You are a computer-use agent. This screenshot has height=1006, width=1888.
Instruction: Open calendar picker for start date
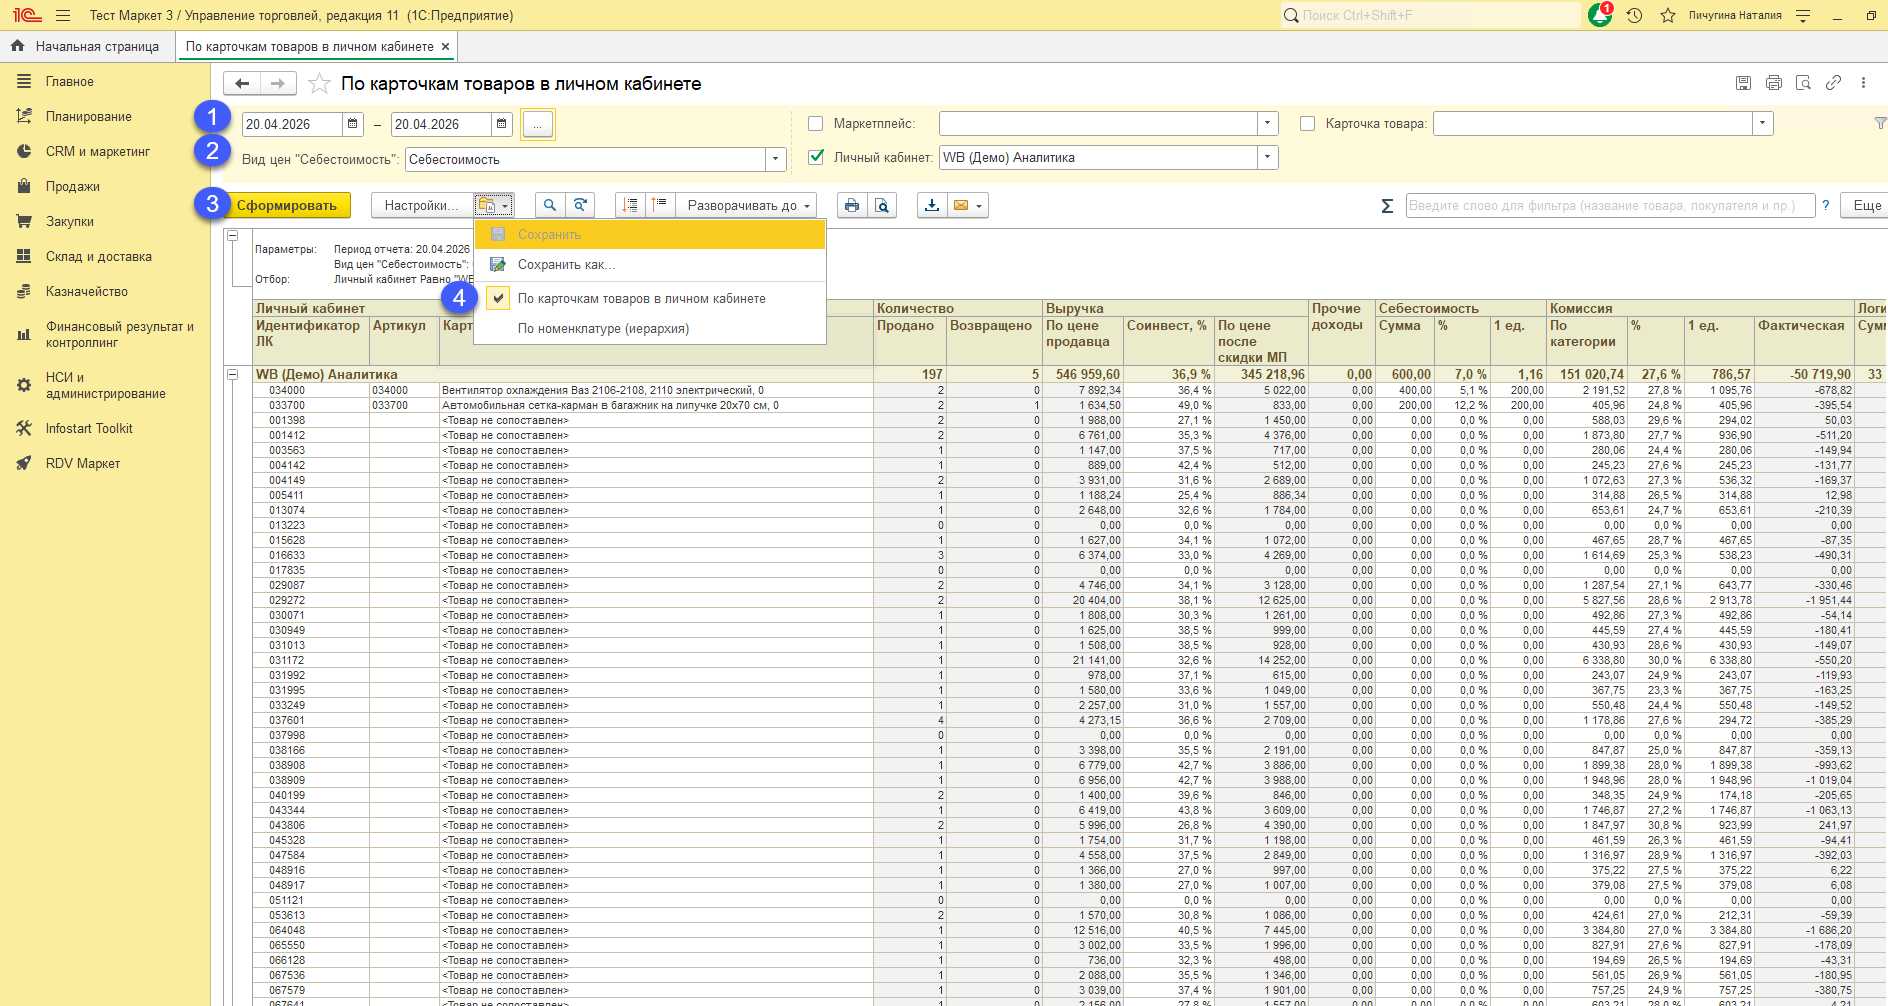[x=353, y=124]
